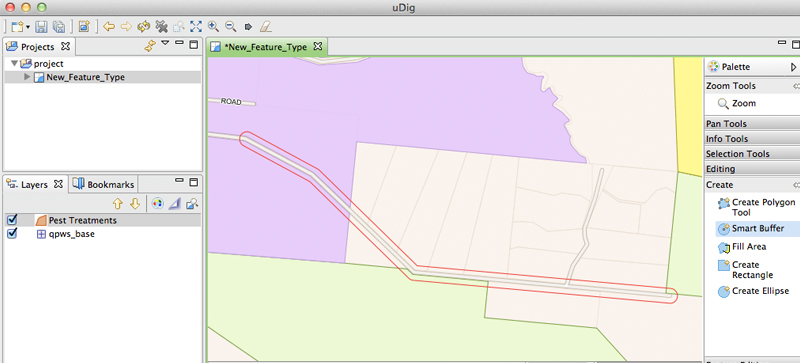Click the Save icon in the toolbar

pos(41,27)
